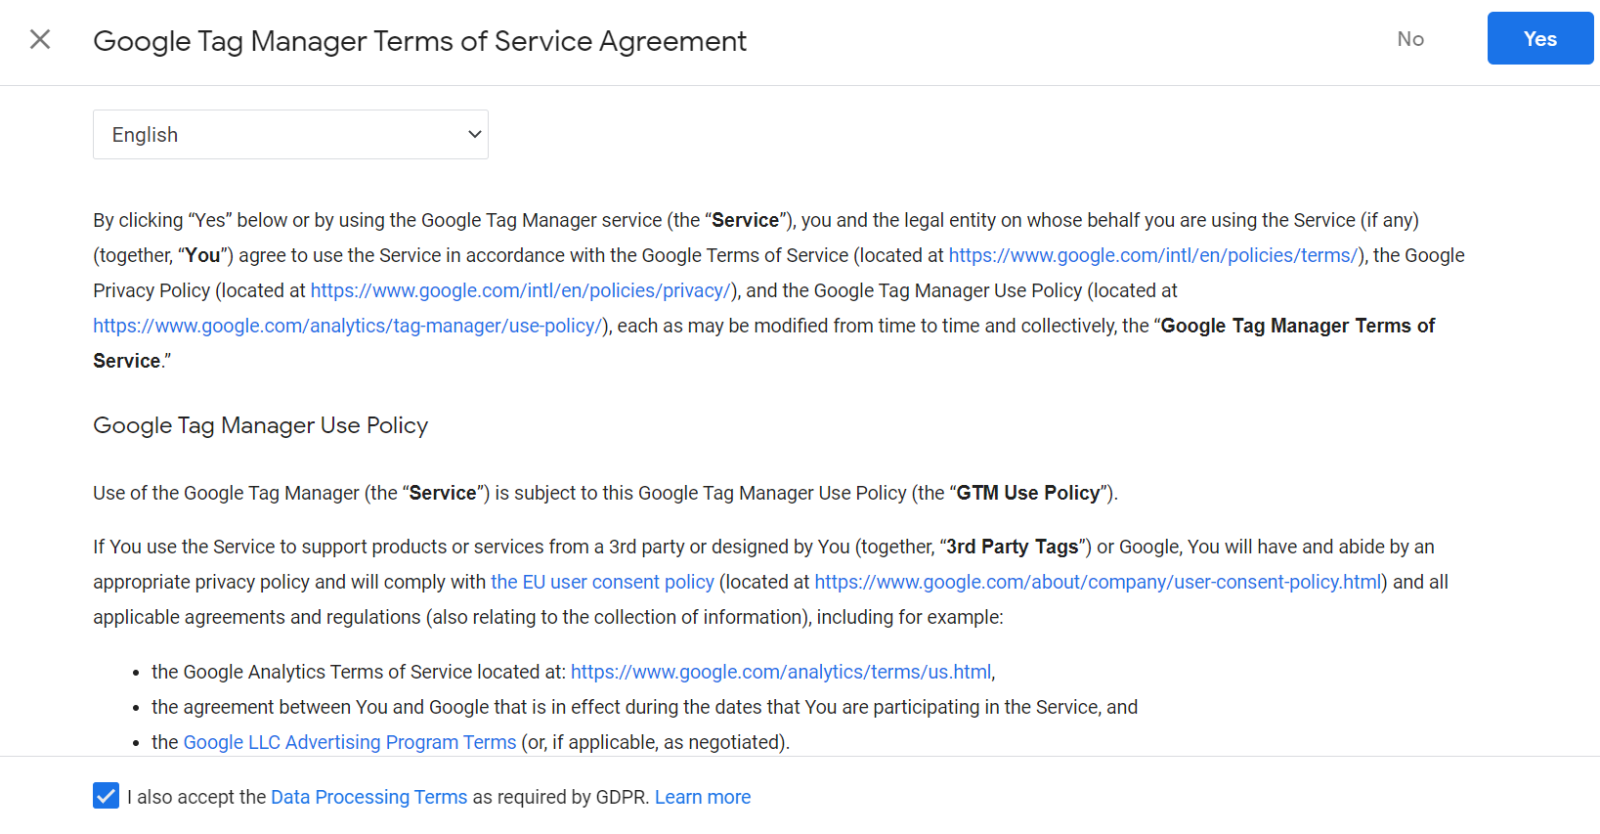This screenshot has height=834, width=1600.
Task: Decline the agreement with the No button
Action: click(x=1410, y=39)
